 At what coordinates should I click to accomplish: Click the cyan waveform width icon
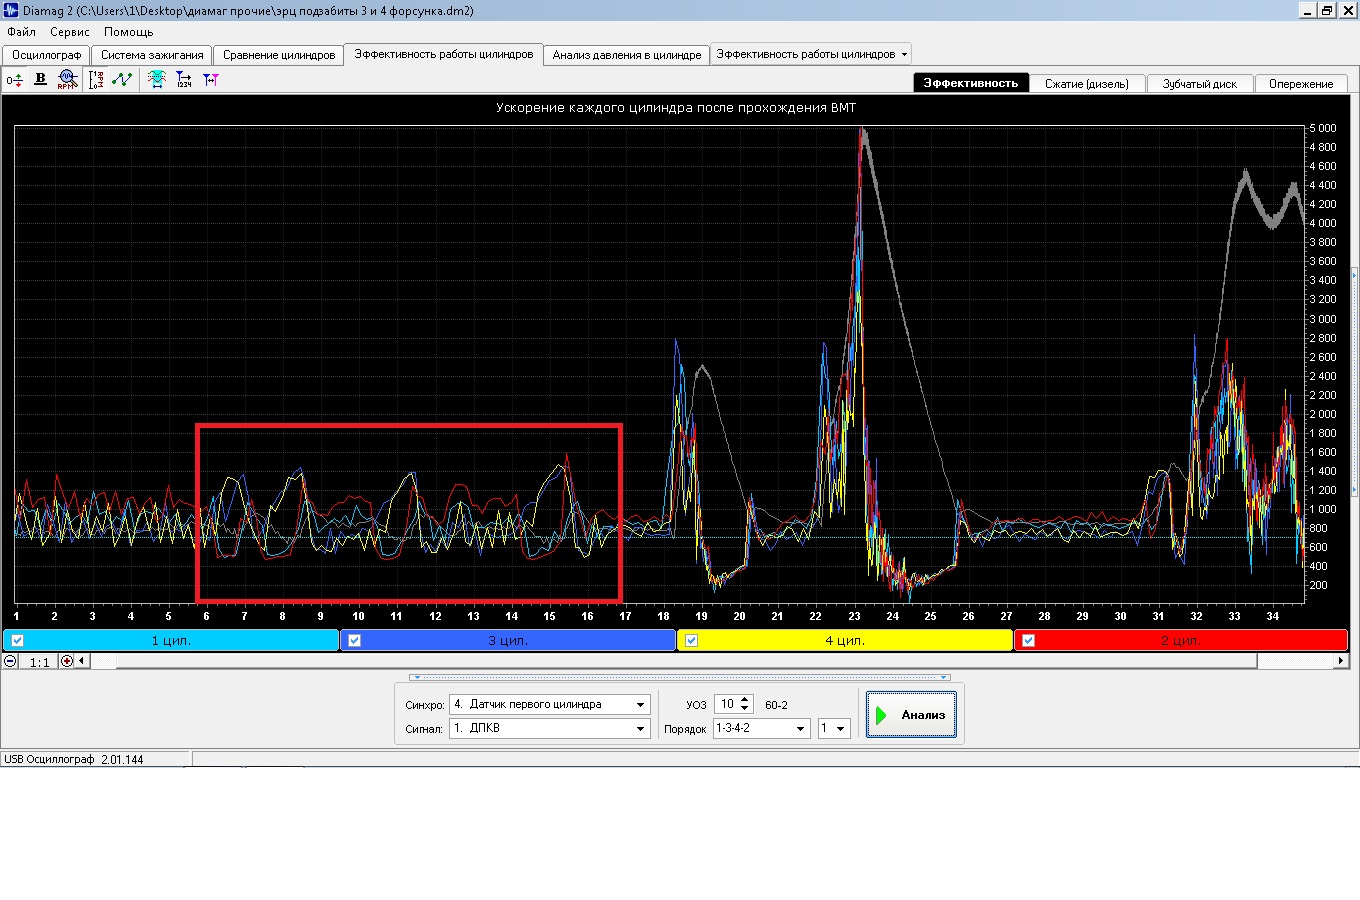157,79
